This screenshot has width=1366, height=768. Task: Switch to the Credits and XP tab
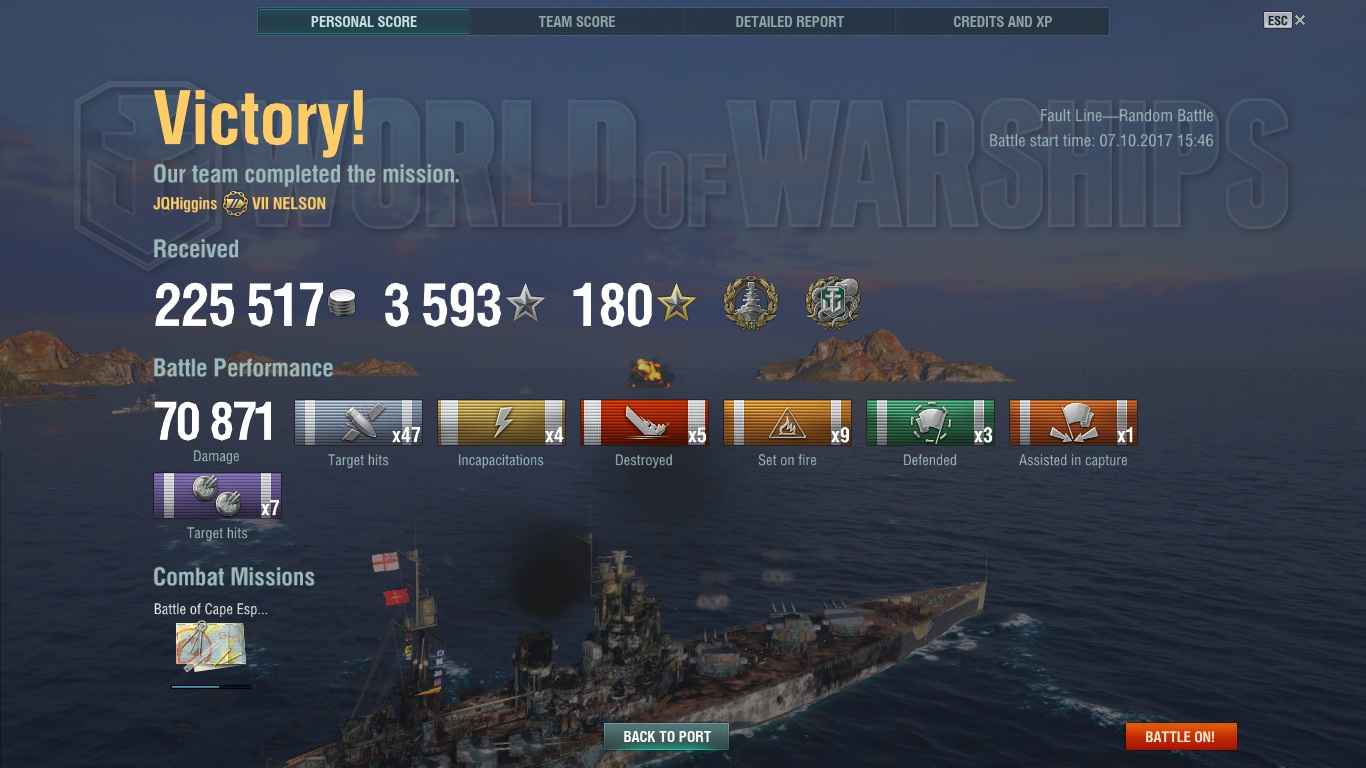pyautogui.click(x=1003, y=21)
